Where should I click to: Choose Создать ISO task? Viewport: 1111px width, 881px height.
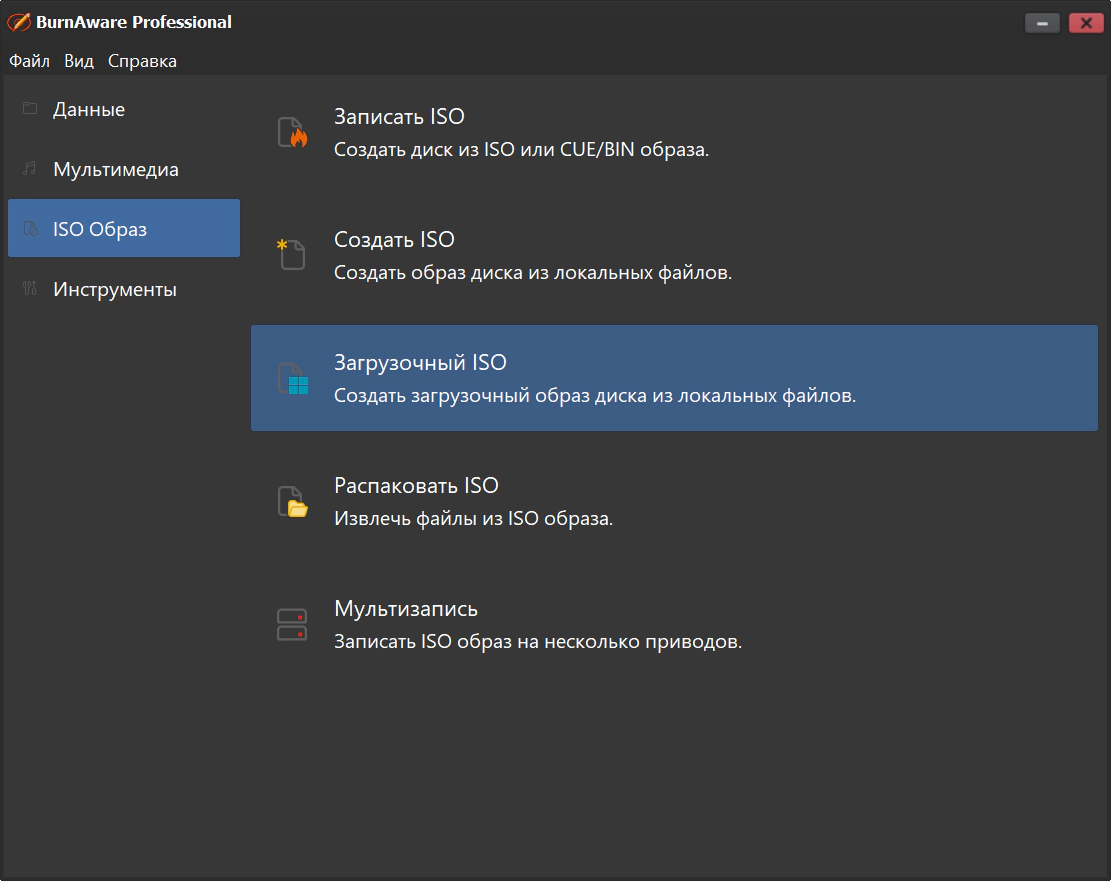click(674, 255)
